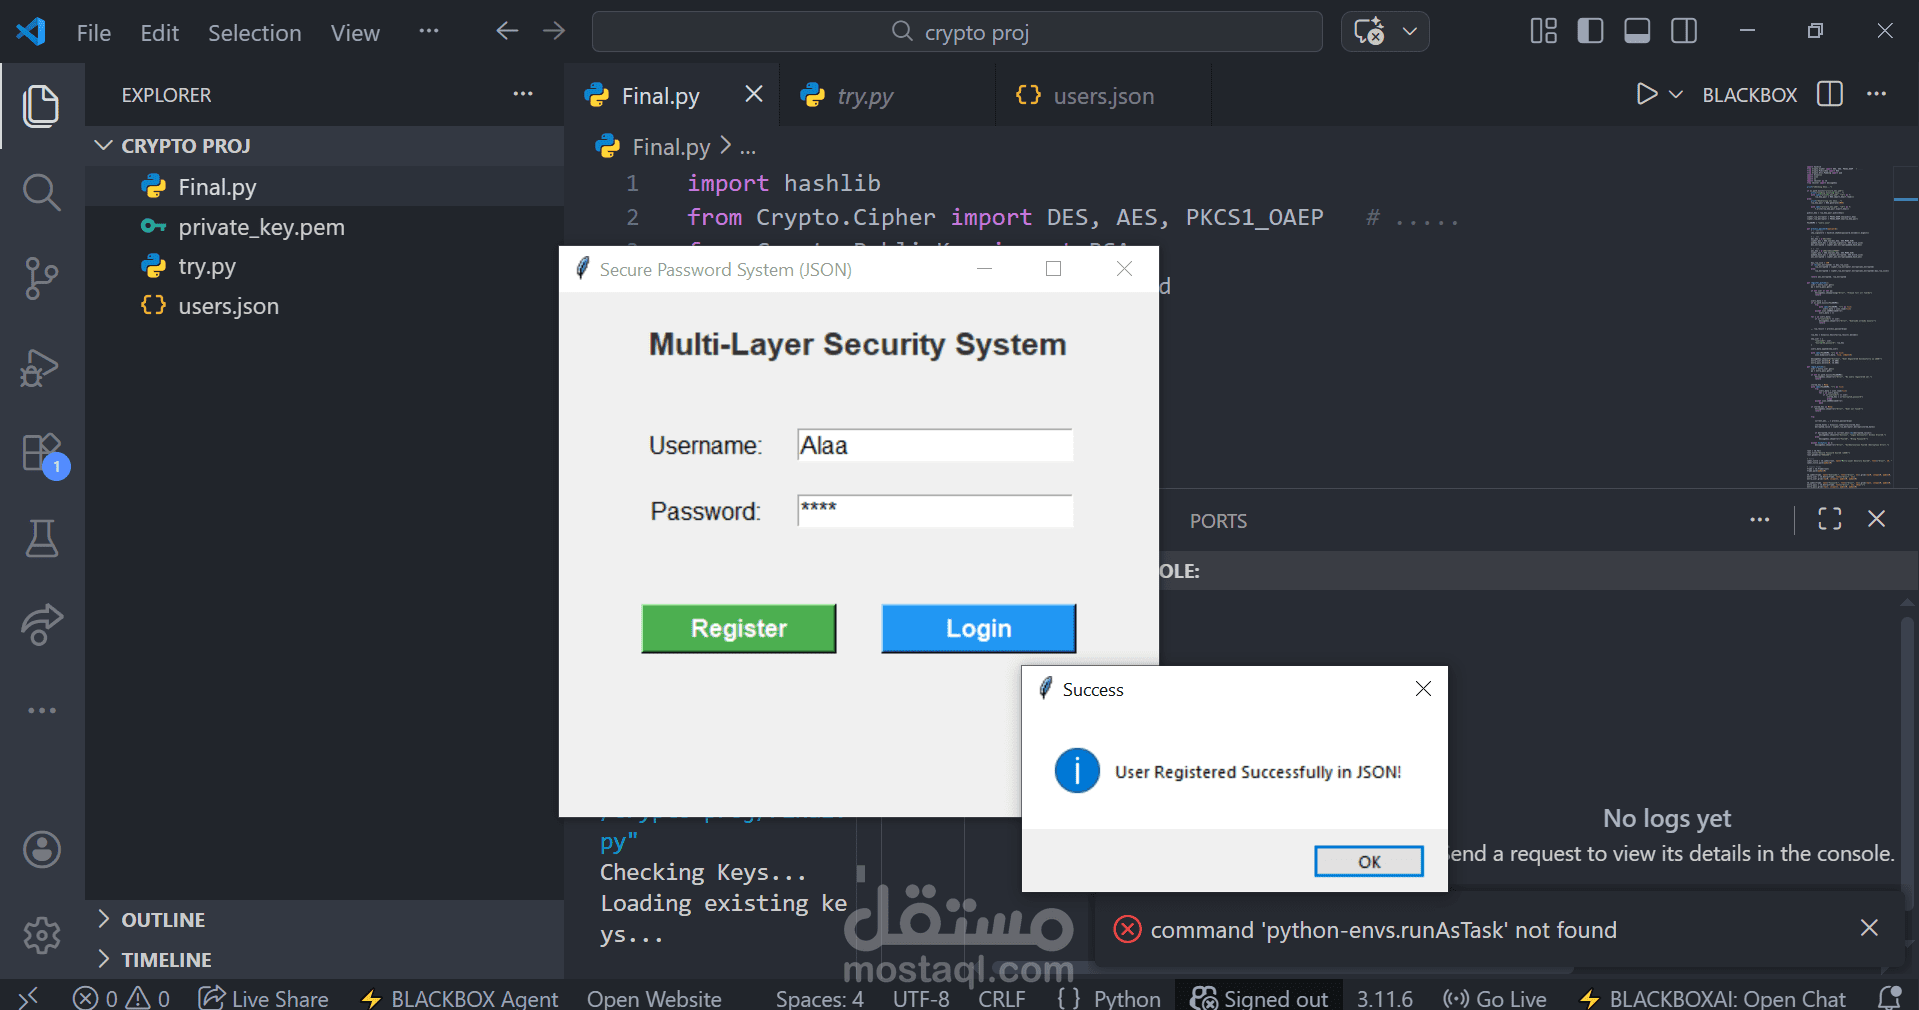The width and height of the screenshot is (1919, 1010).
Task: Open the File menu
Action: (x=92, y=32)
